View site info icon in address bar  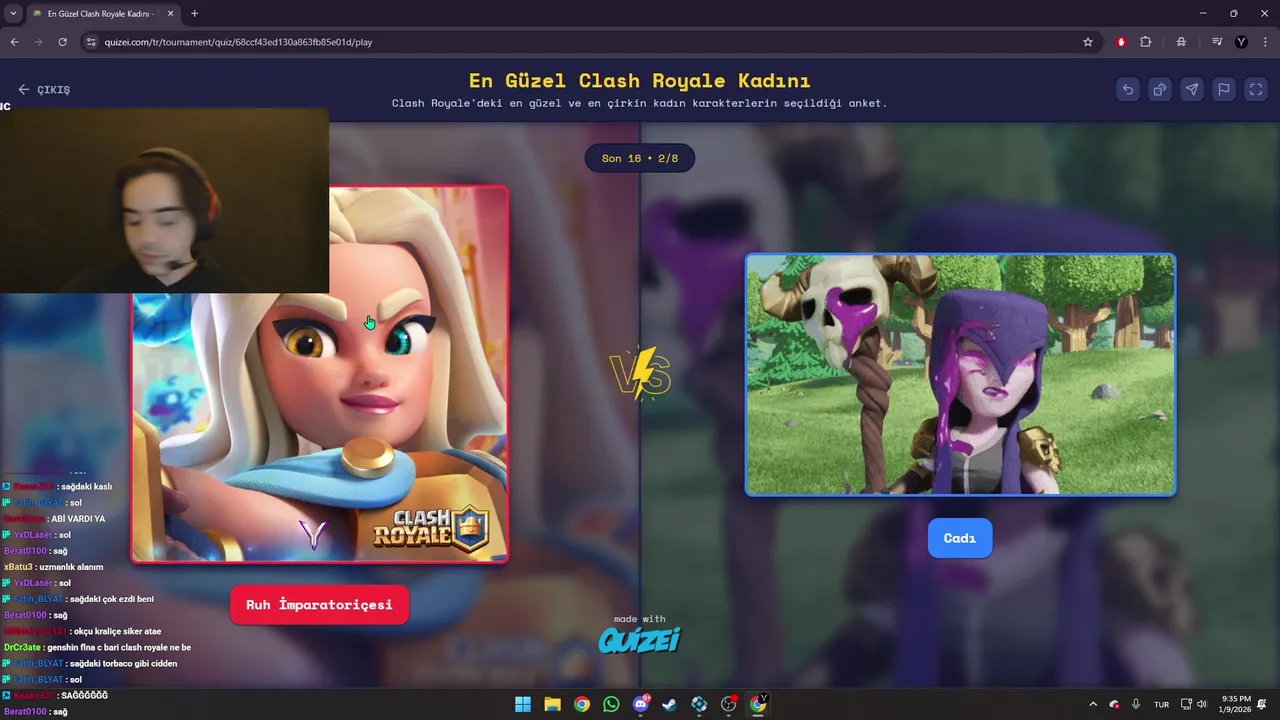[x=91, y=42]
